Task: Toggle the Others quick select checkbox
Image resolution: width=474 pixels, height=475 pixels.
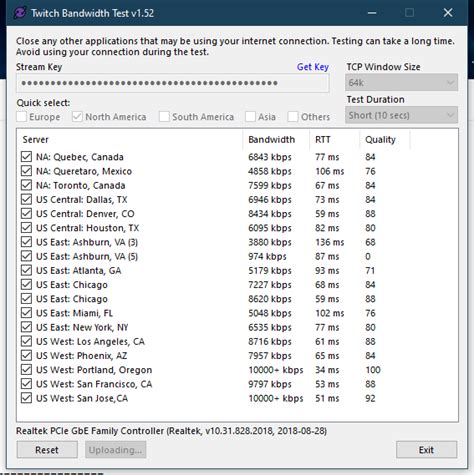Action: tap(293, 117)
